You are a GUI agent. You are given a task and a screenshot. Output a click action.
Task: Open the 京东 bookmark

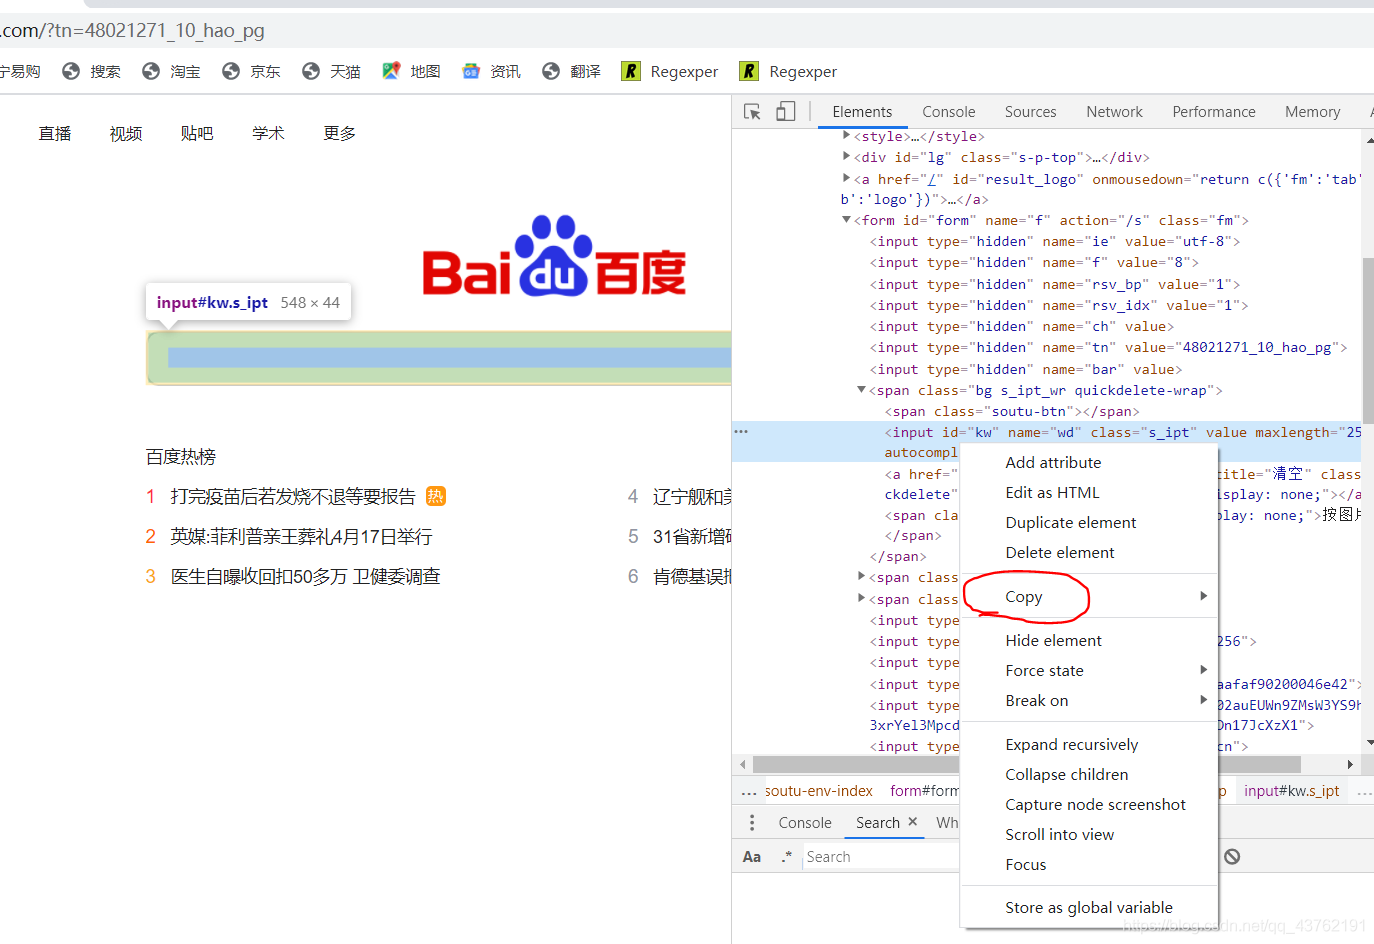pyautogui.click(x=252, y=71)
